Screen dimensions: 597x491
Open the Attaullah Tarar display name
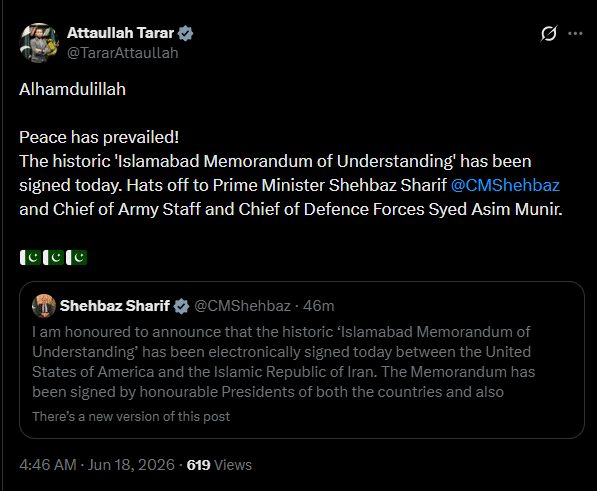(x=120, y=33)
